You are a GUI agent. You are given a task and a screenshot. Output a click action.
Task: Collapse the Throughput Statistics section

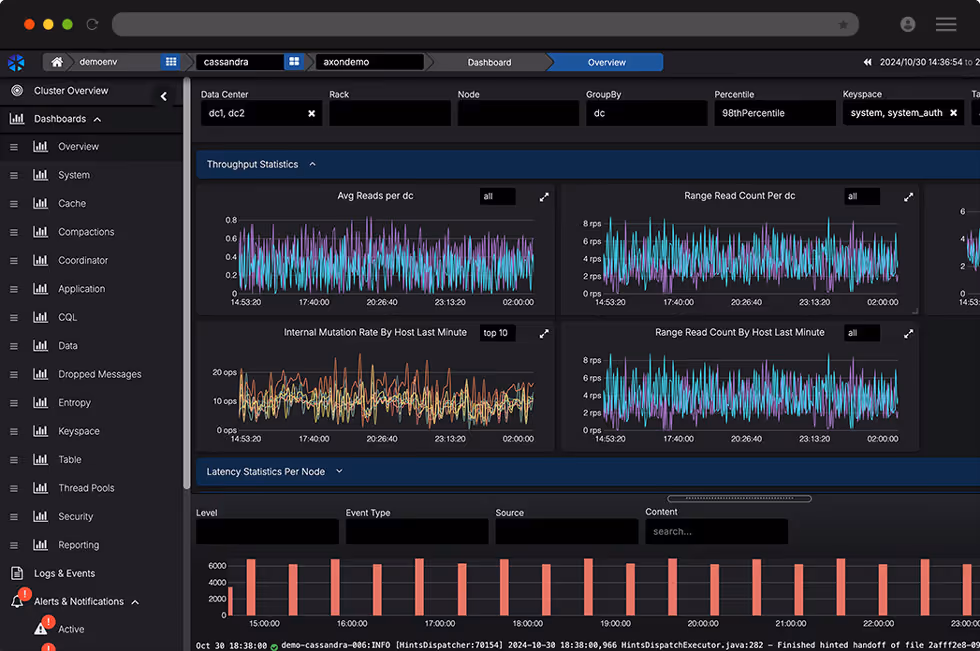pos(313,164)
